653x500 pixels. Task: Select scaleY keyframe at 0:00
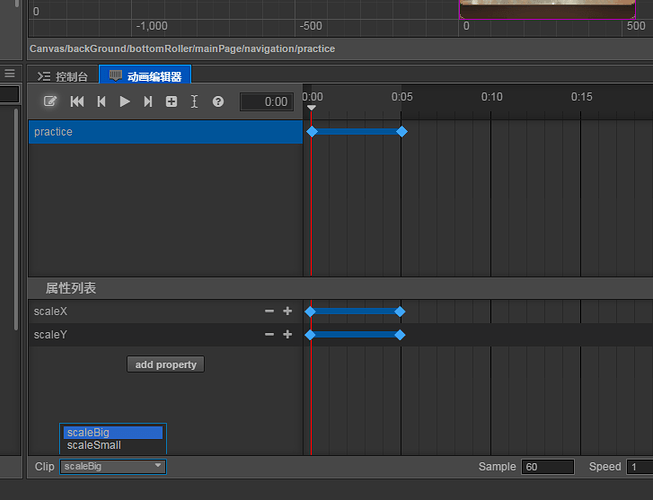pyautogui.click(x=310, y=335)
